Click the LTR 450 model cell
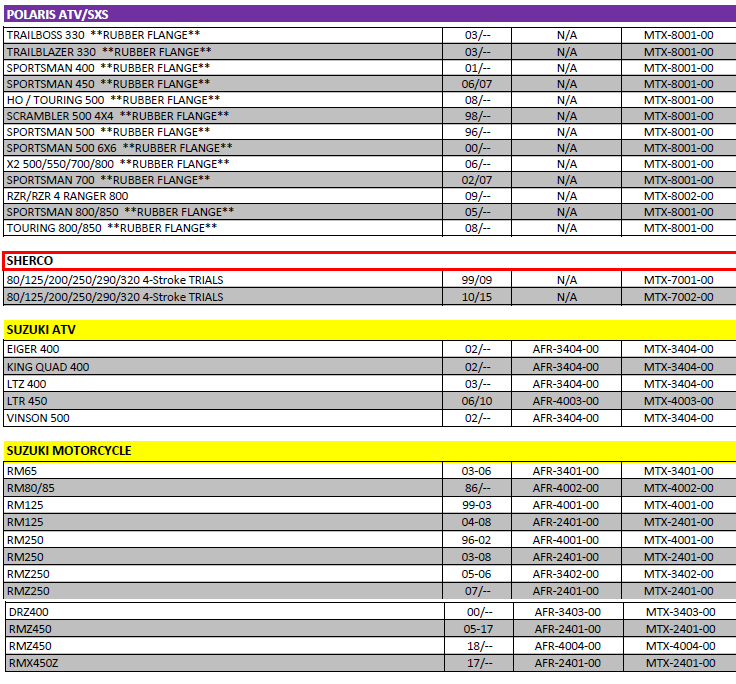Image resolution: width=736 pixels, height=684 pixels. tap(223, 401)
